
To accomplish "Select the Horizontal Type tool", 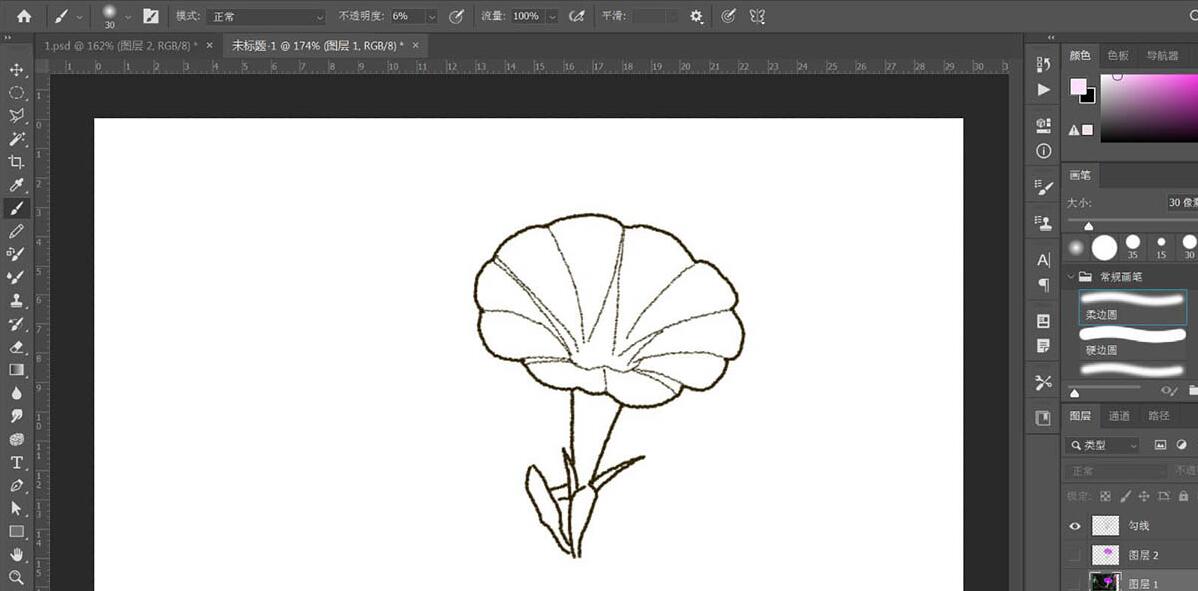I will point(15,462).
